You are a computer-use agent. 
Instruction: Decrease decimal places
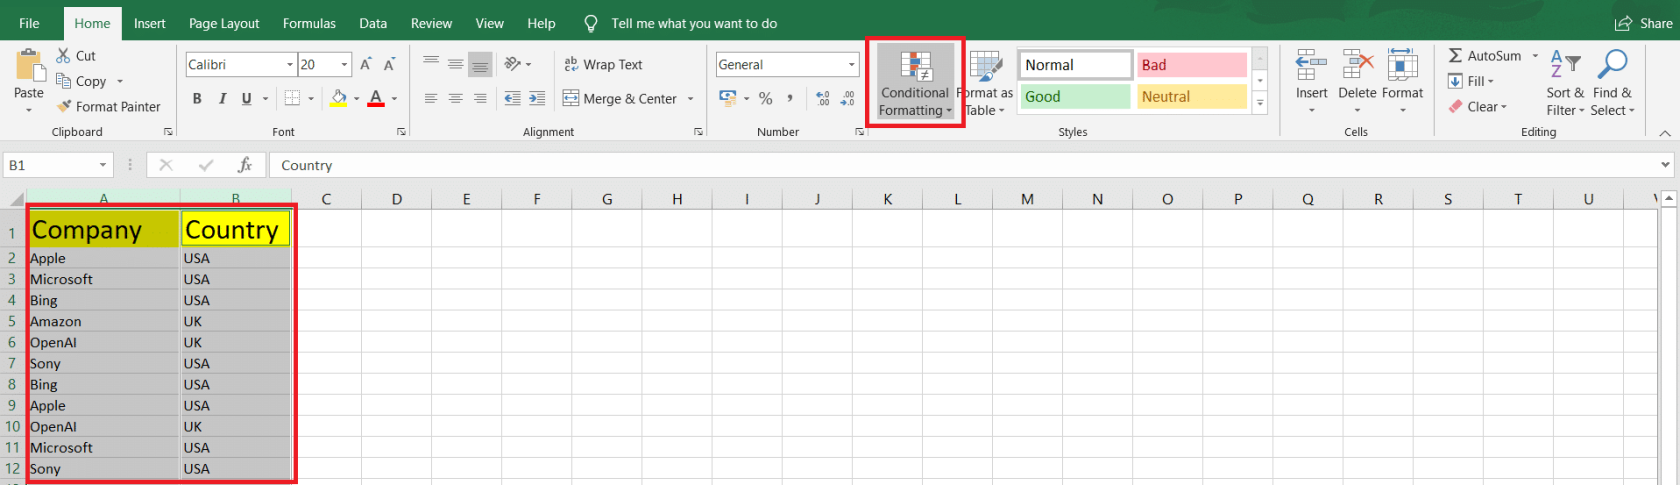pos(848,98)
